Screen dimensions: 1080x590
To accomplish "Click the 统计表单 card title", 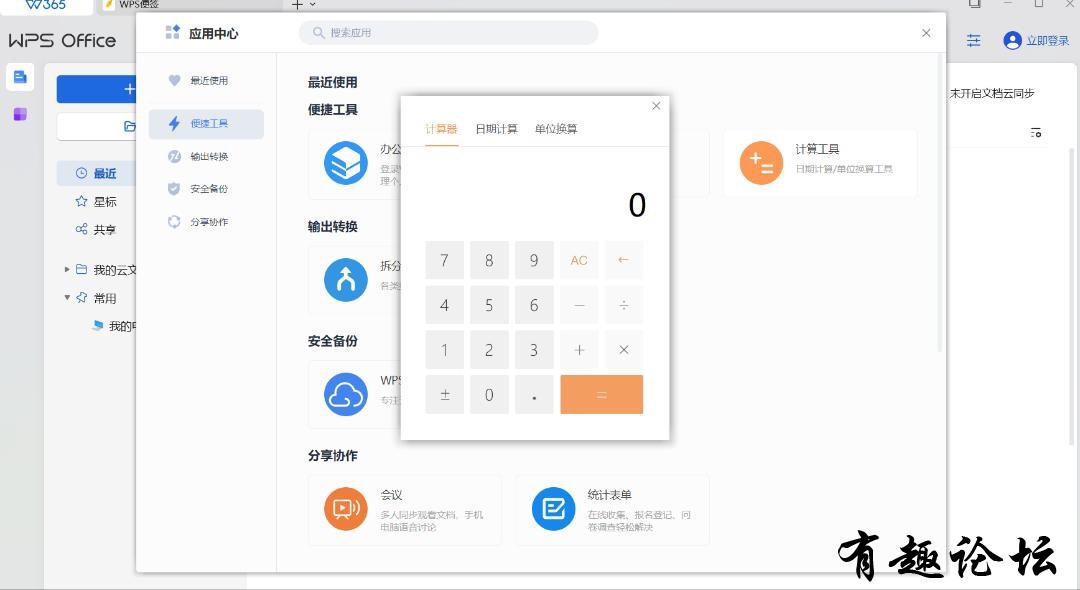I will tap(610, 495).
